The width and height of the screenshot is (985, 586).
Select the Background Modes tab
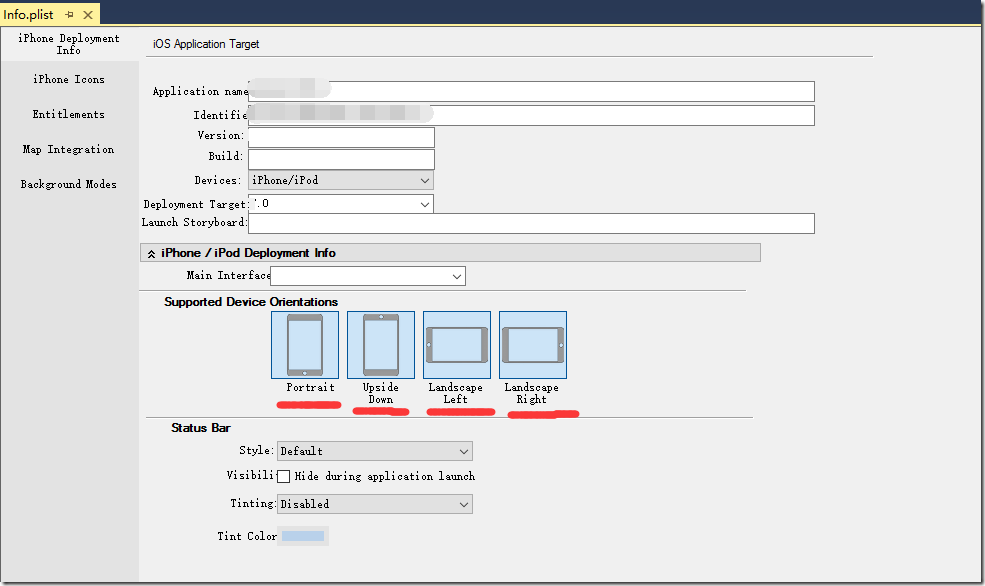point(68,185)
